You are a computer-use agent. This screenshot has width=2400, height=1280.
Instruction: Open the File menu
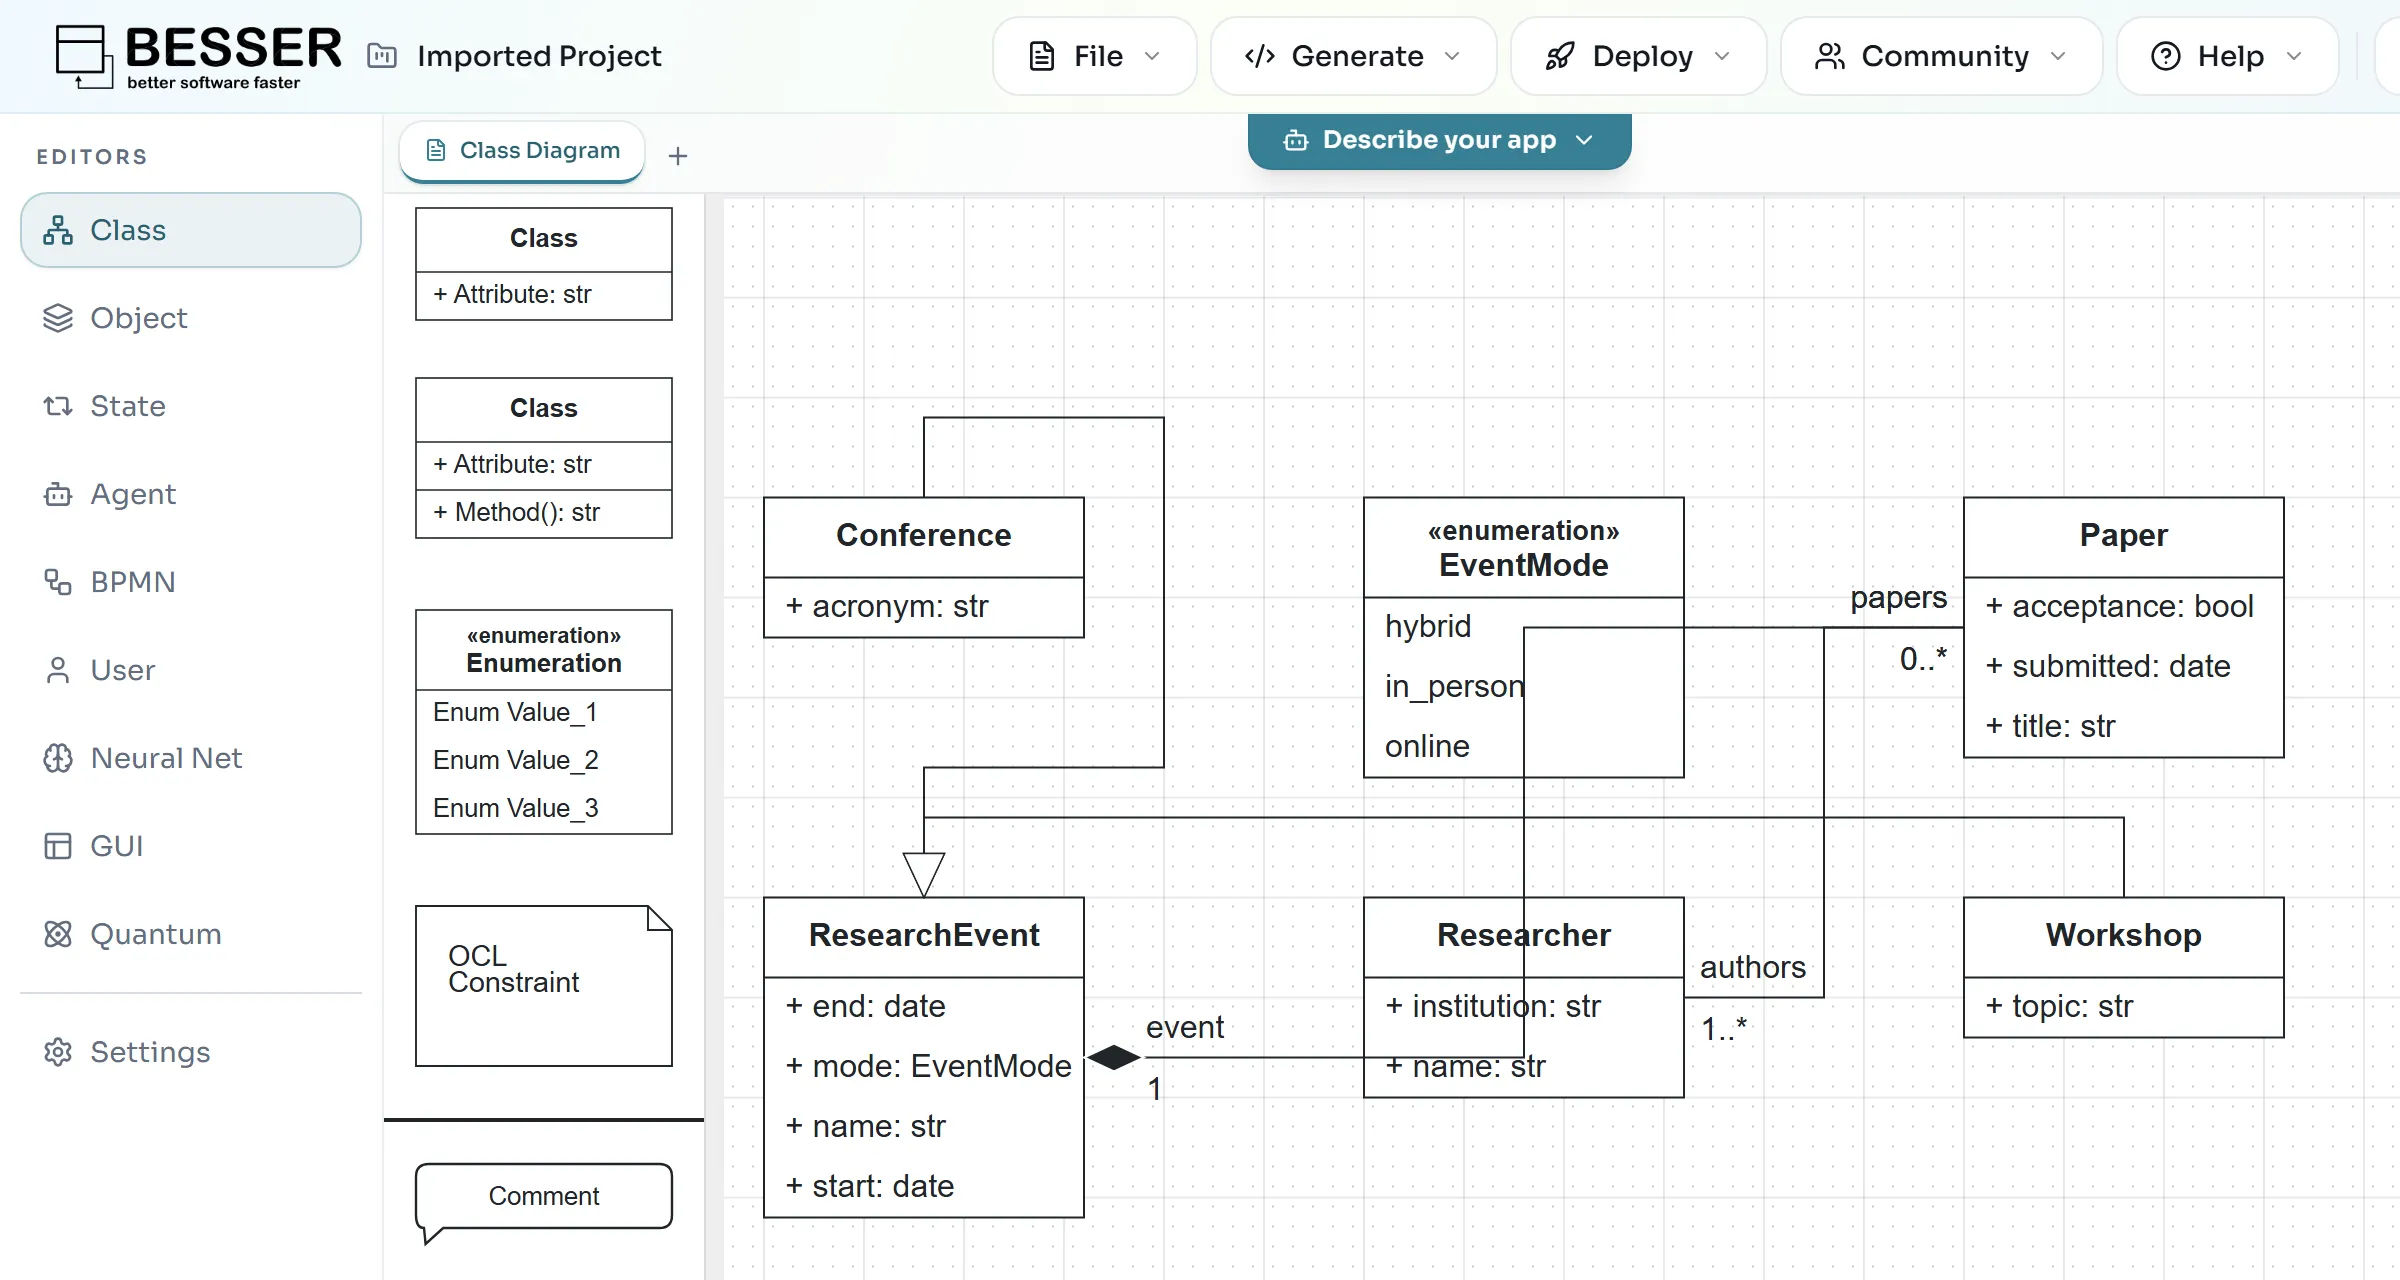[x=1095, y=56]
